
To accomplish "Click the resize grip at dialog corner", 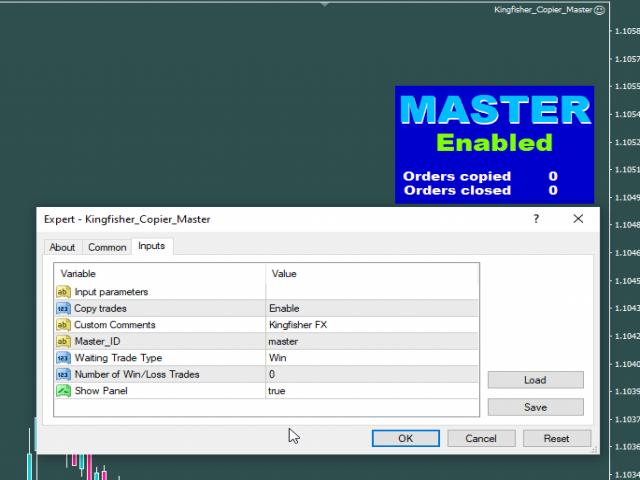I will [594, 449].
